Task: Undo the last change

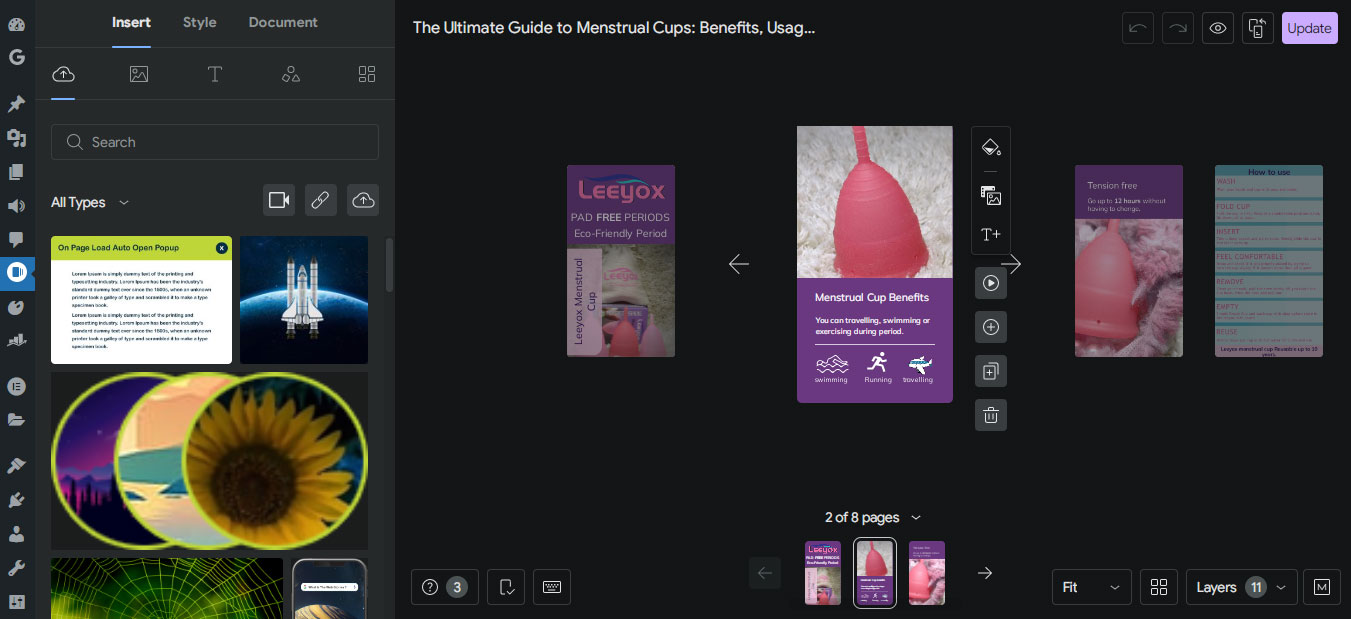Action: (x=1138, y=28)
